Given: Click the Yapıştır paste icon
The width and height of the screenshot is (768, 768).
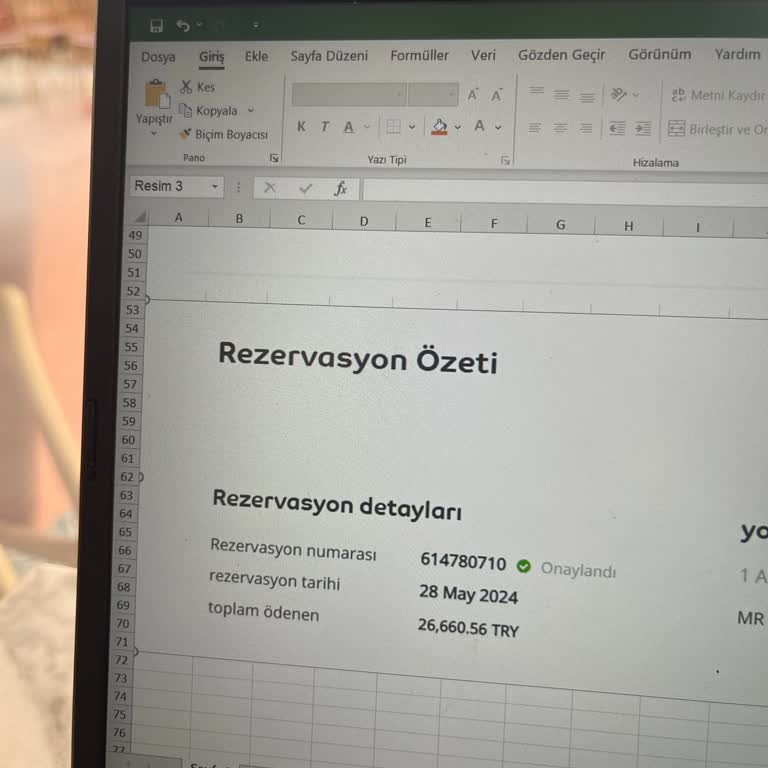Looking at the screenshot, I should (157, 94).
